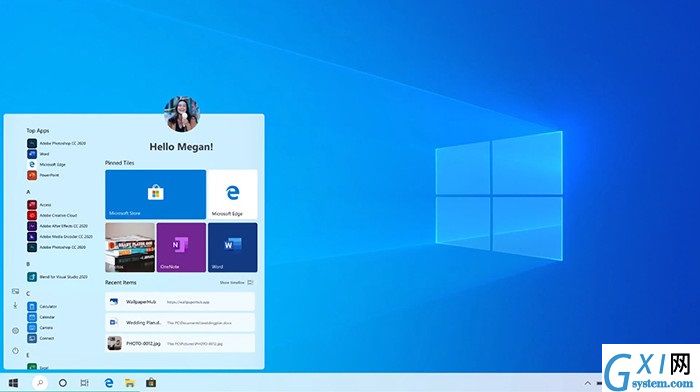Launch Word from the Top Apps list
This screenshot has height=392, width=700.
[38, 154]
